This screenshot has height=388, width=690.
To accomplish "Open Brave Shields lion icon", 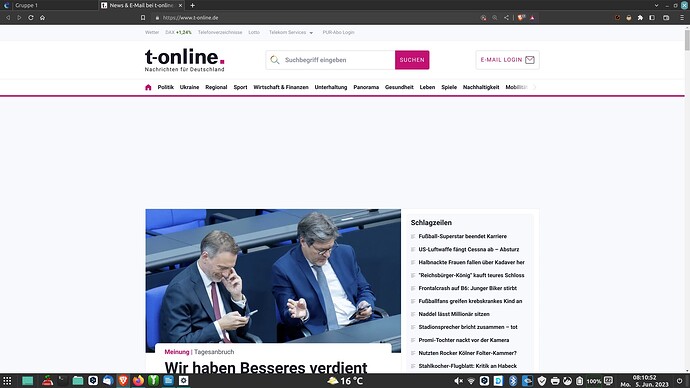I will point(521,18).
